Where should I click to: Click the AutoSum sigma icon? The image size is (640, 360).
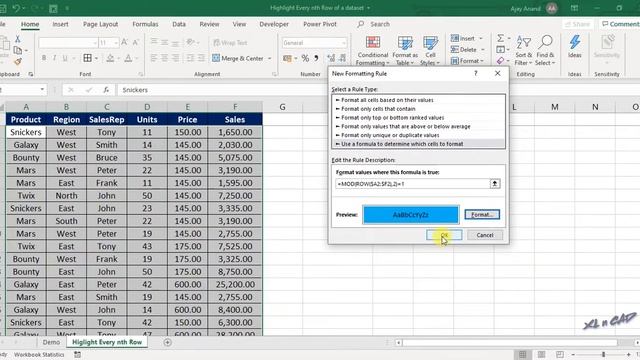500,38
